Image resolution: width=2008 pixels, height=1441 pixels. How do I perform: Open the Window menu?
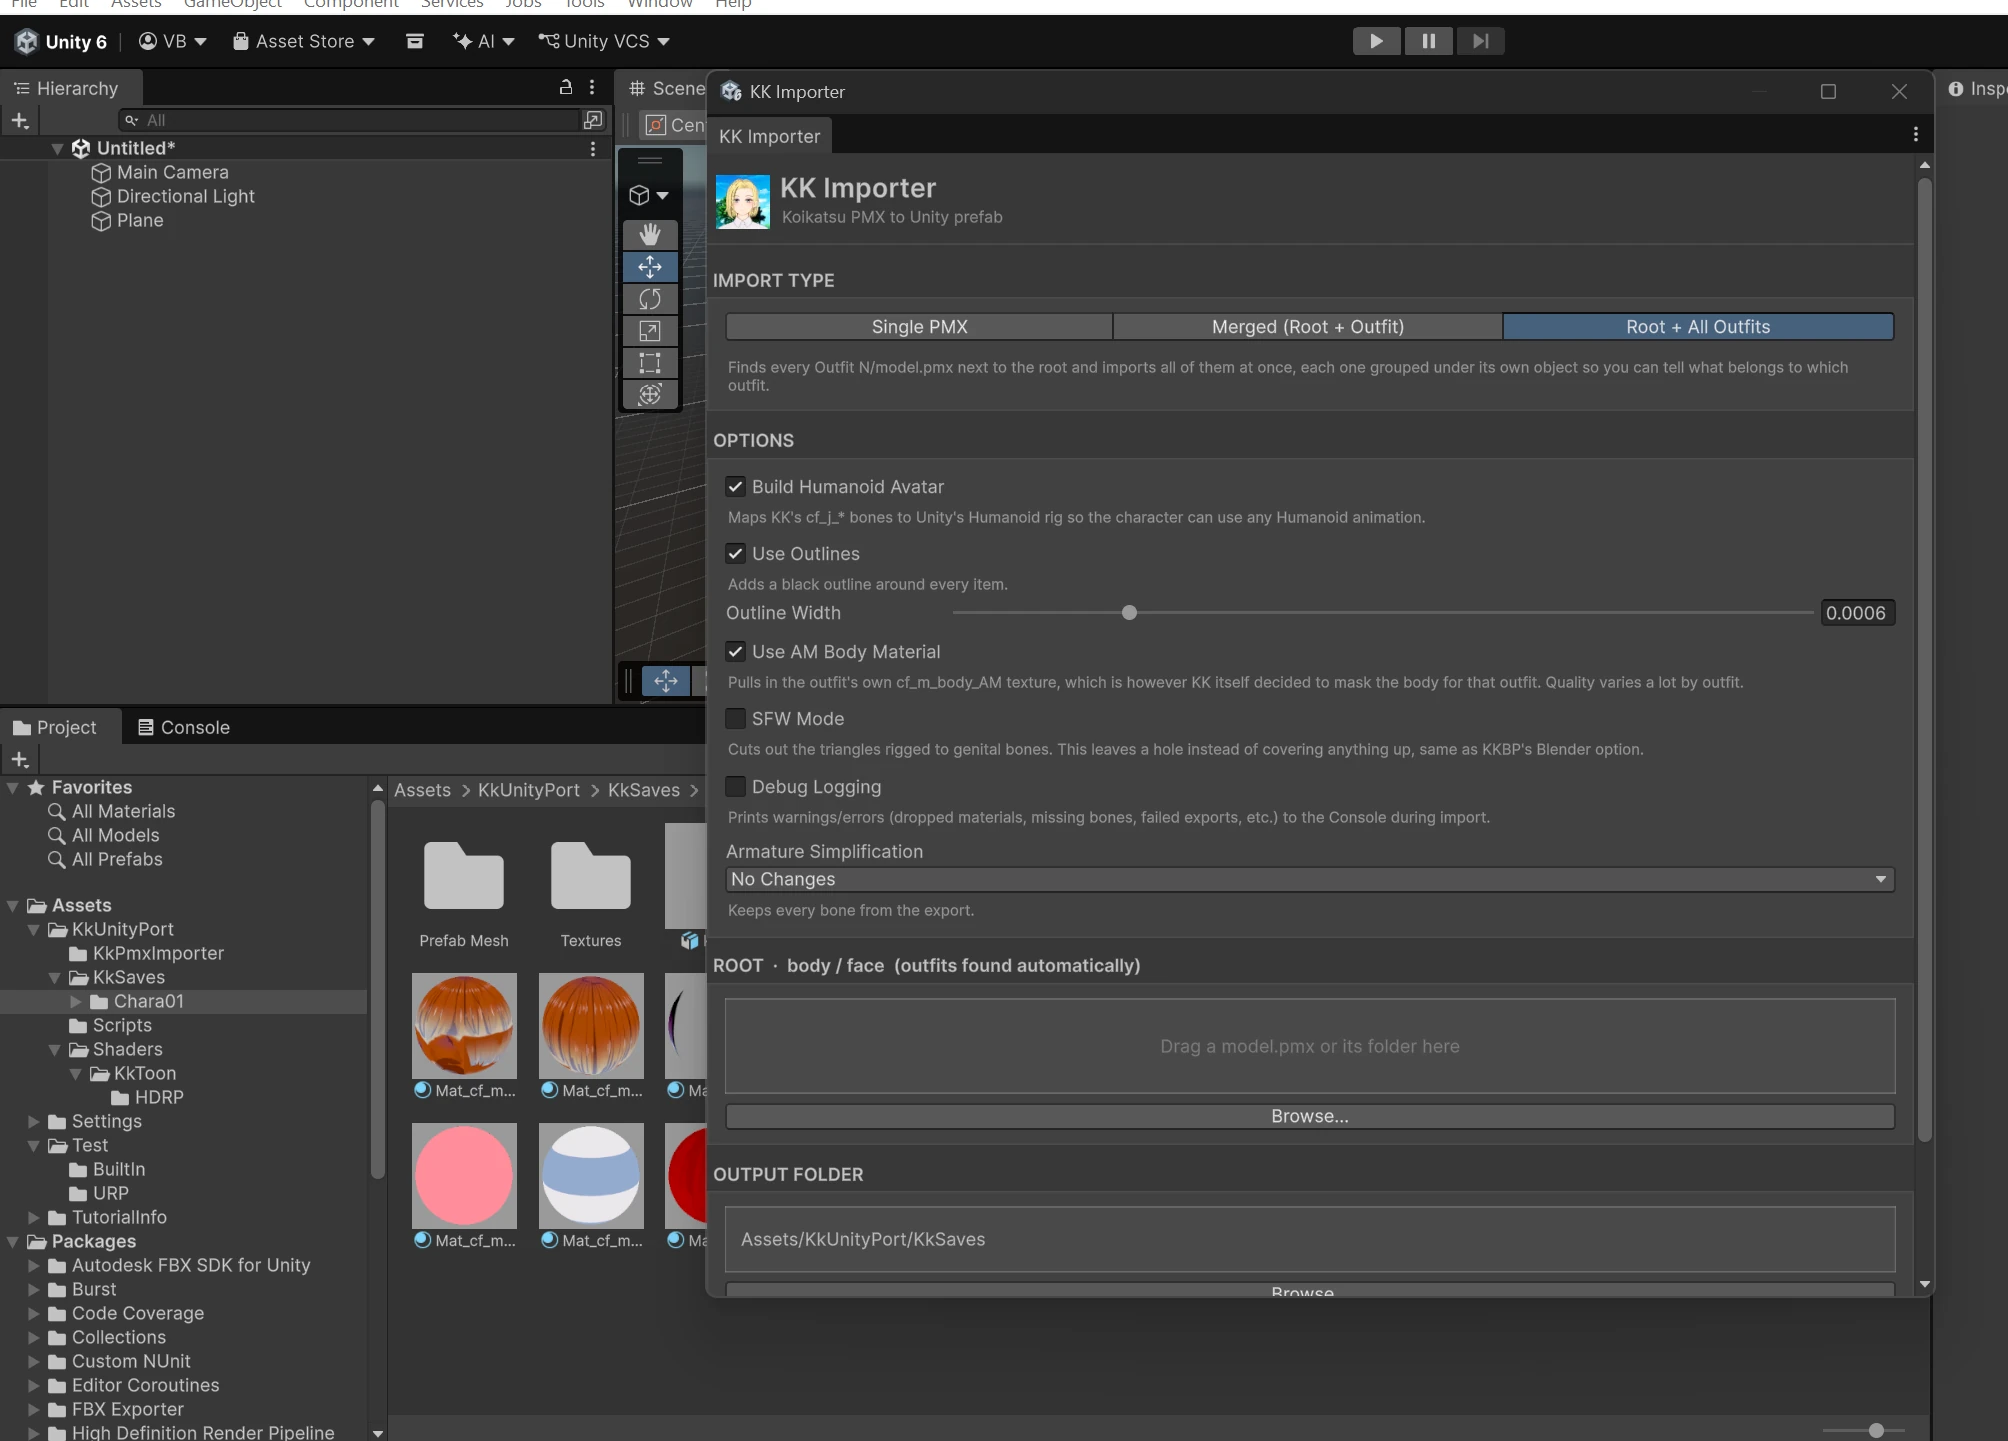660,4
